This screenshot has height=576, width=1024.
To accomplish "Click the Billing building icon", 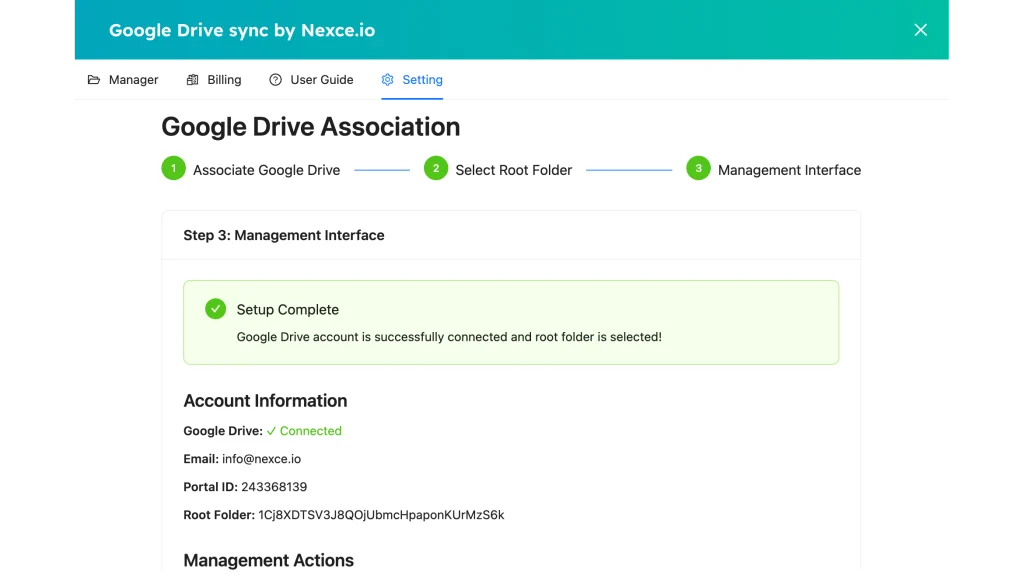I will click(193, 80).
